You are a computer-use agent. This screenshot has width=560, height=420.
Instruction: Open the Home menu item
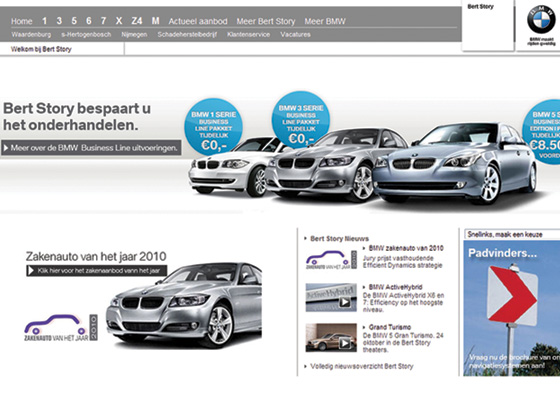(x=21, y=21)
